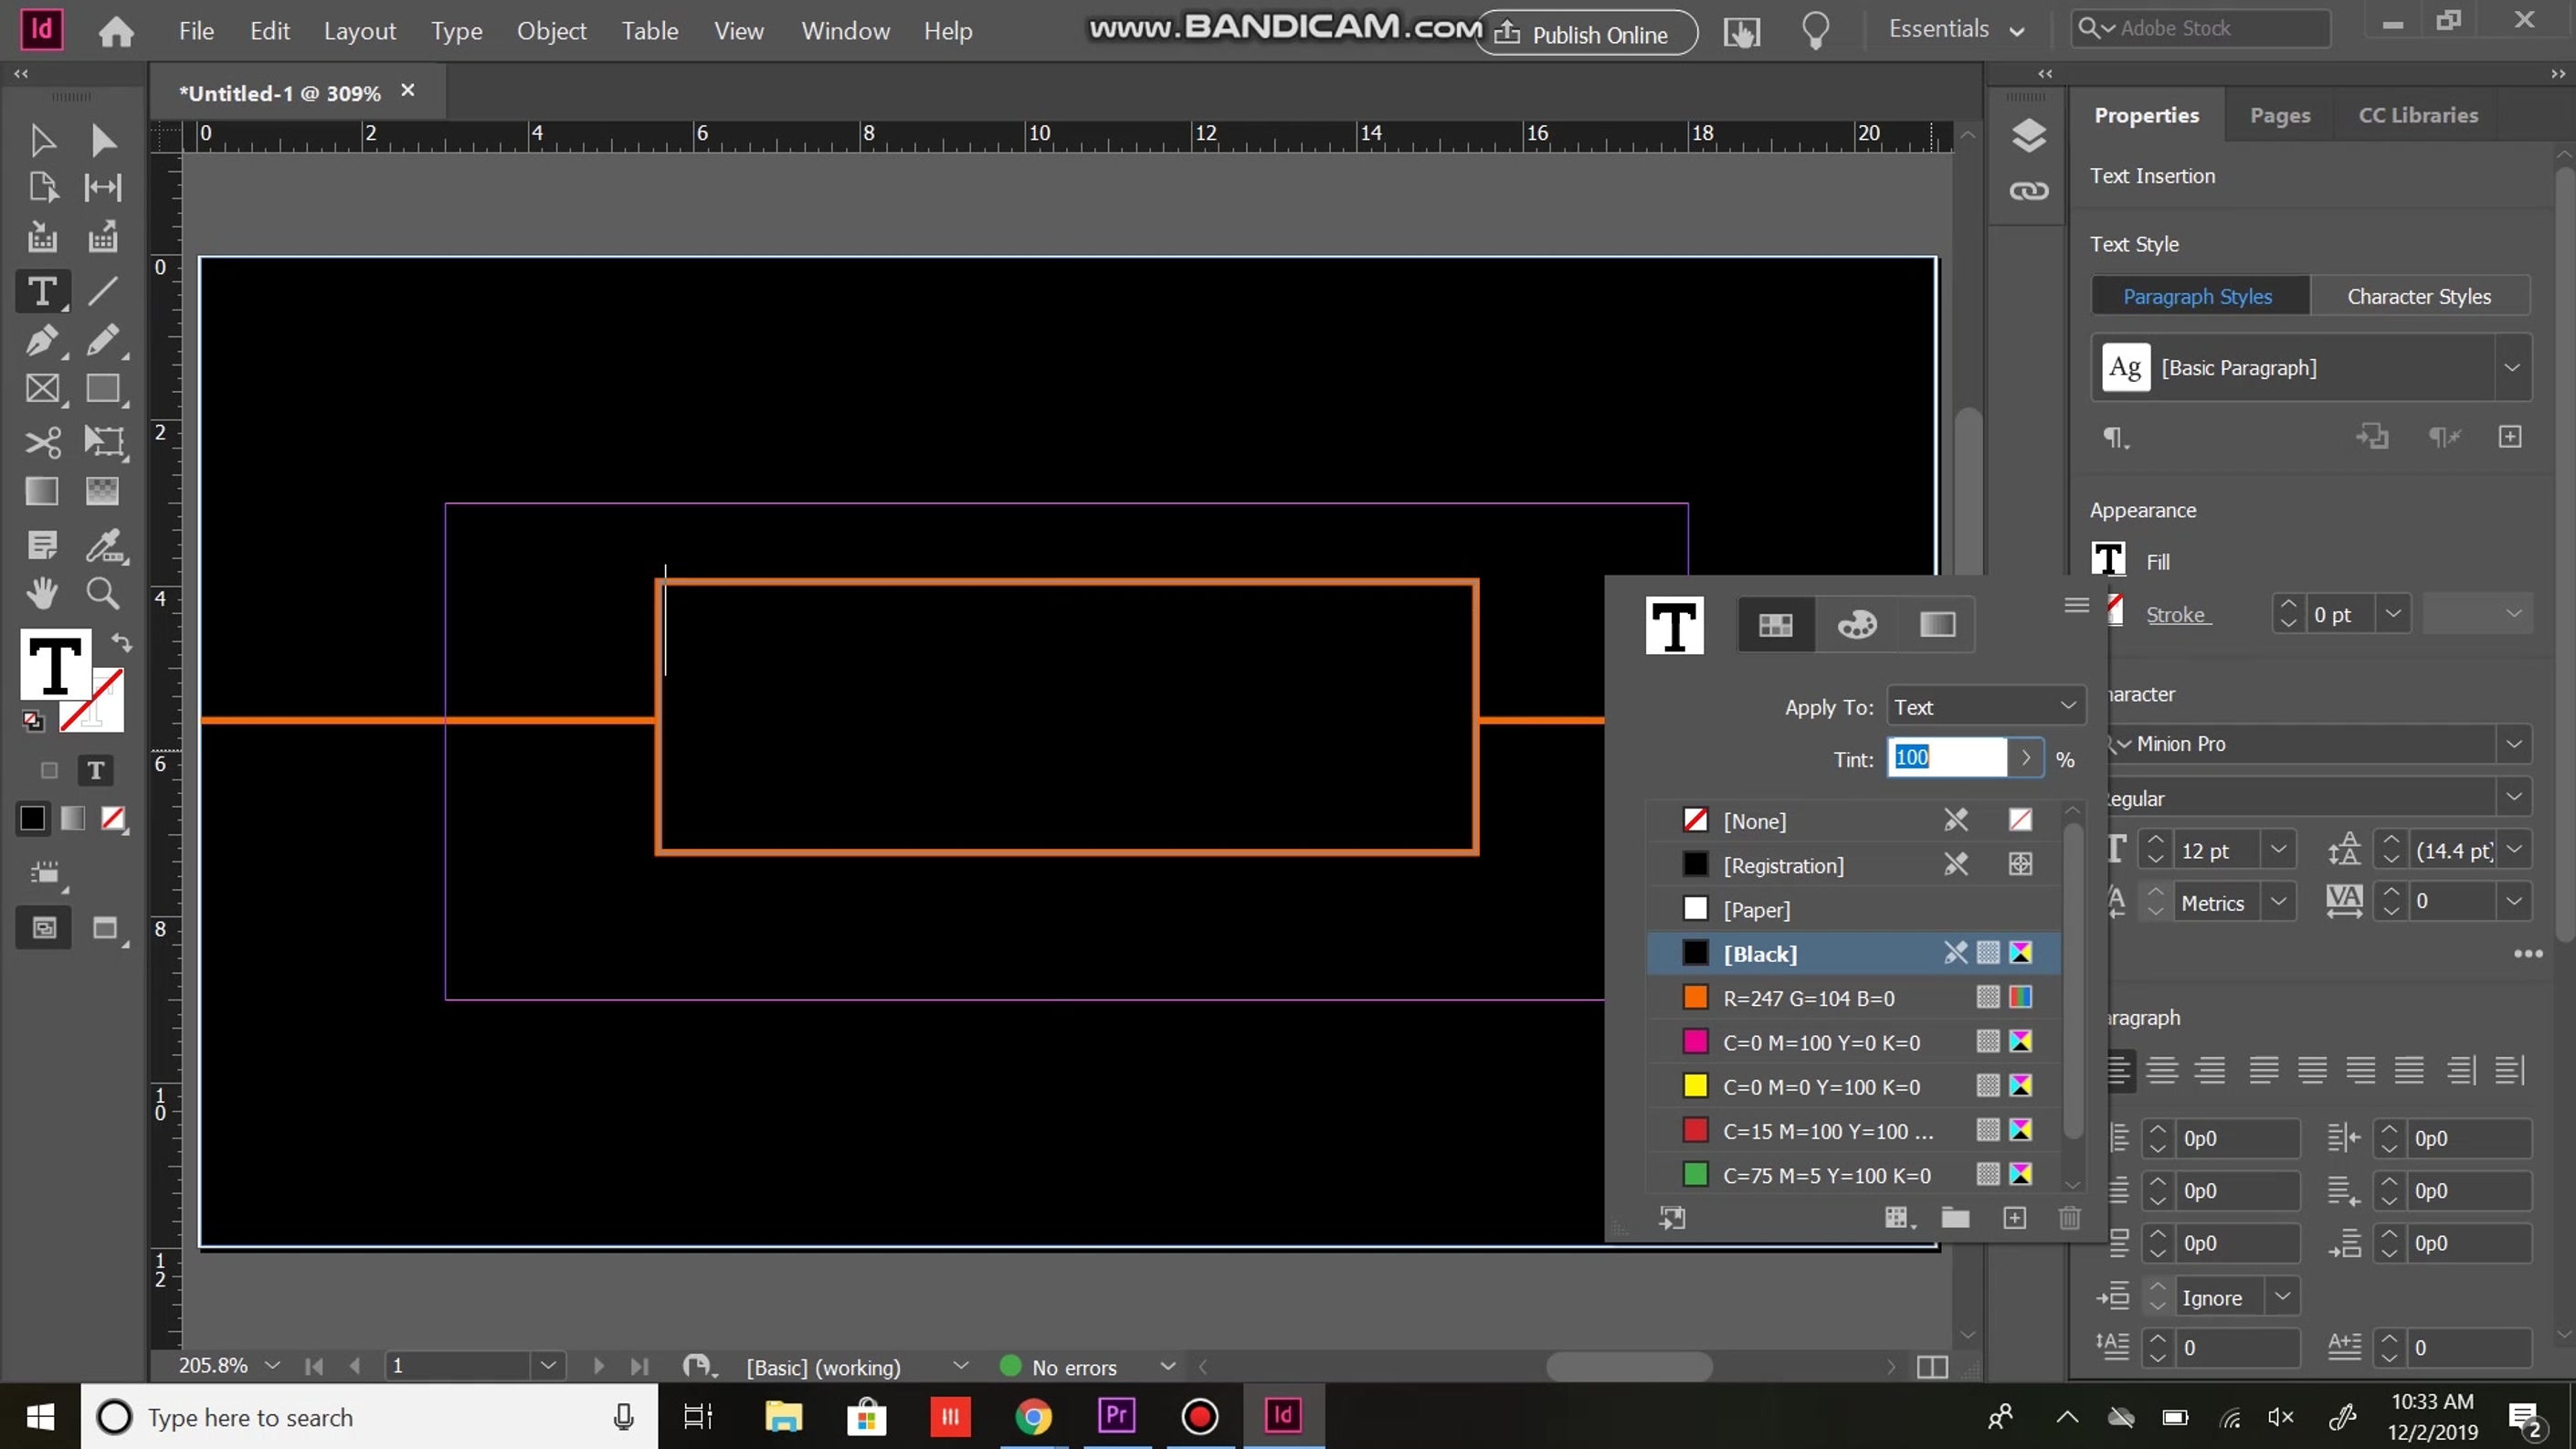
Task: Switch to the gradient view
Action: 1937,625
